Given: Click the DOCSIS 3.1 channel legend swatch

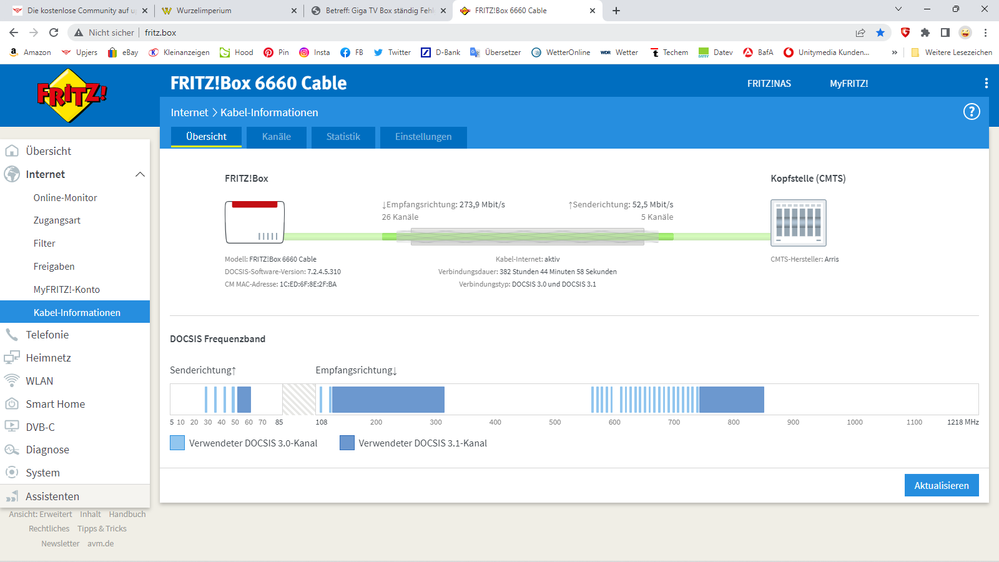Looking at the screenshot, I should 347,443.
